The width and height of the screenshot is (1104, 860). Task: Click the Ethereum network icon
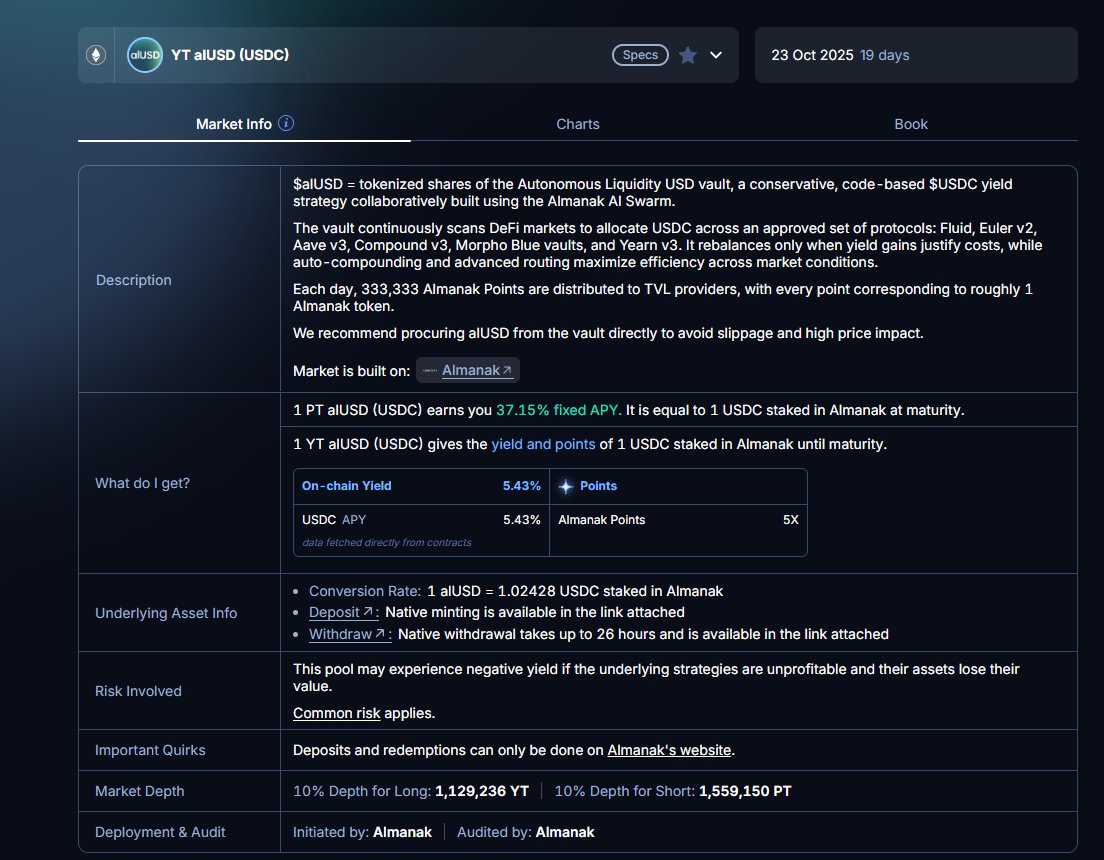point(96,55)
